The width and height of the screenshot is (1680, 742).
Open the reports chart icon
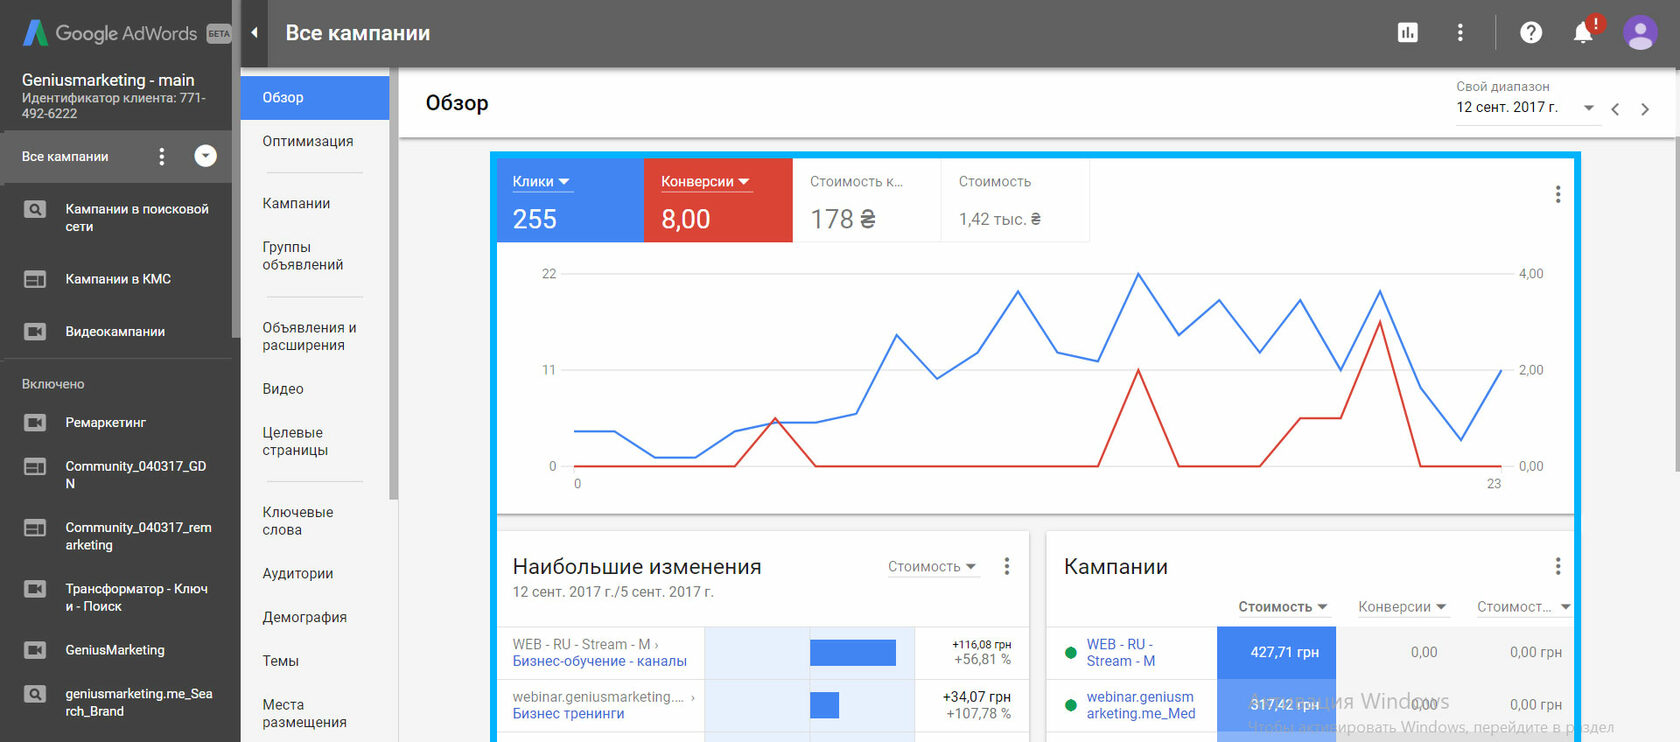click(x=1408, y=33)
